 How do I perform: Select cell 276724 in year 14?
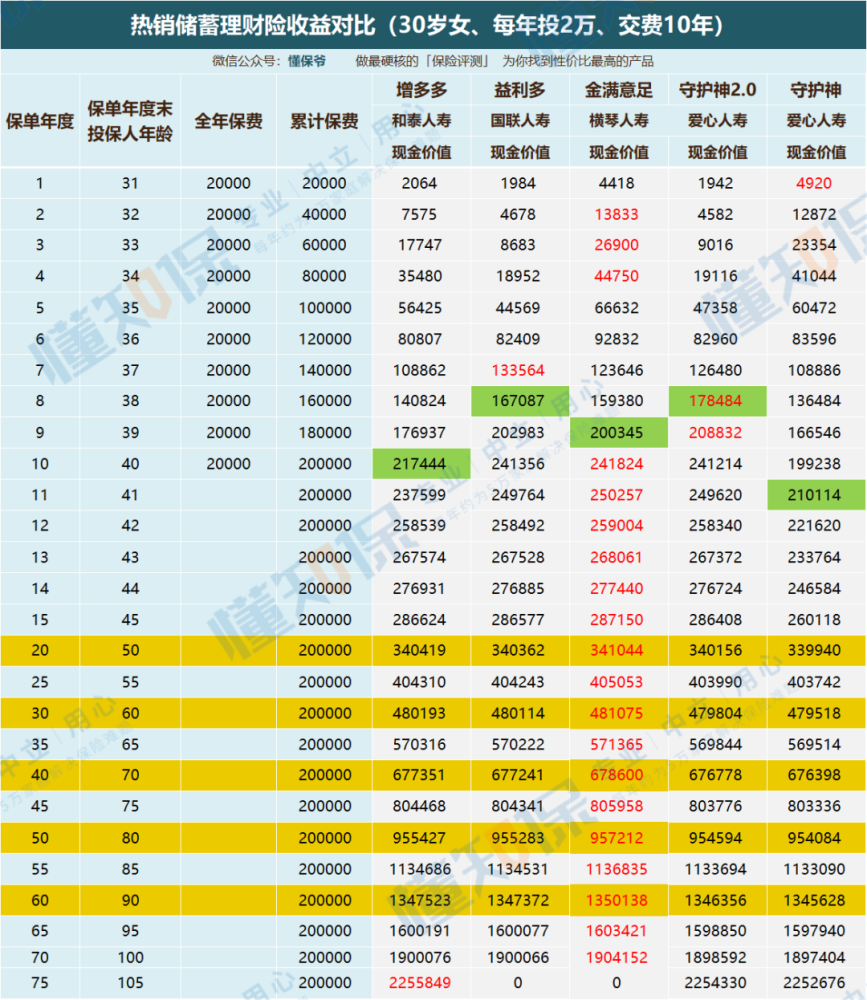pyautogui.click(x=715, y=589)
